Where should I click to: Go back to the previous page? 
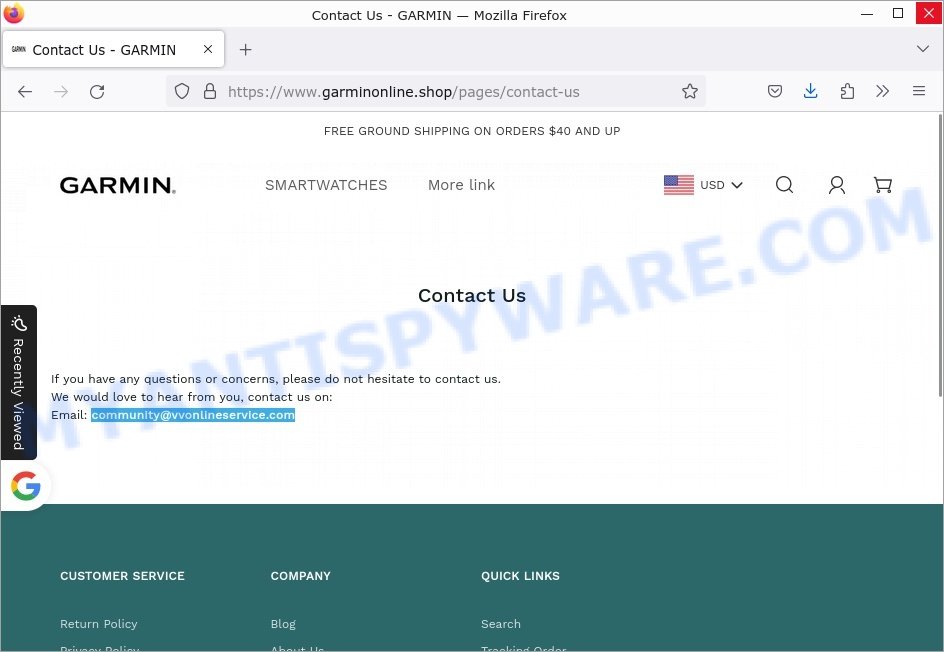25,92
